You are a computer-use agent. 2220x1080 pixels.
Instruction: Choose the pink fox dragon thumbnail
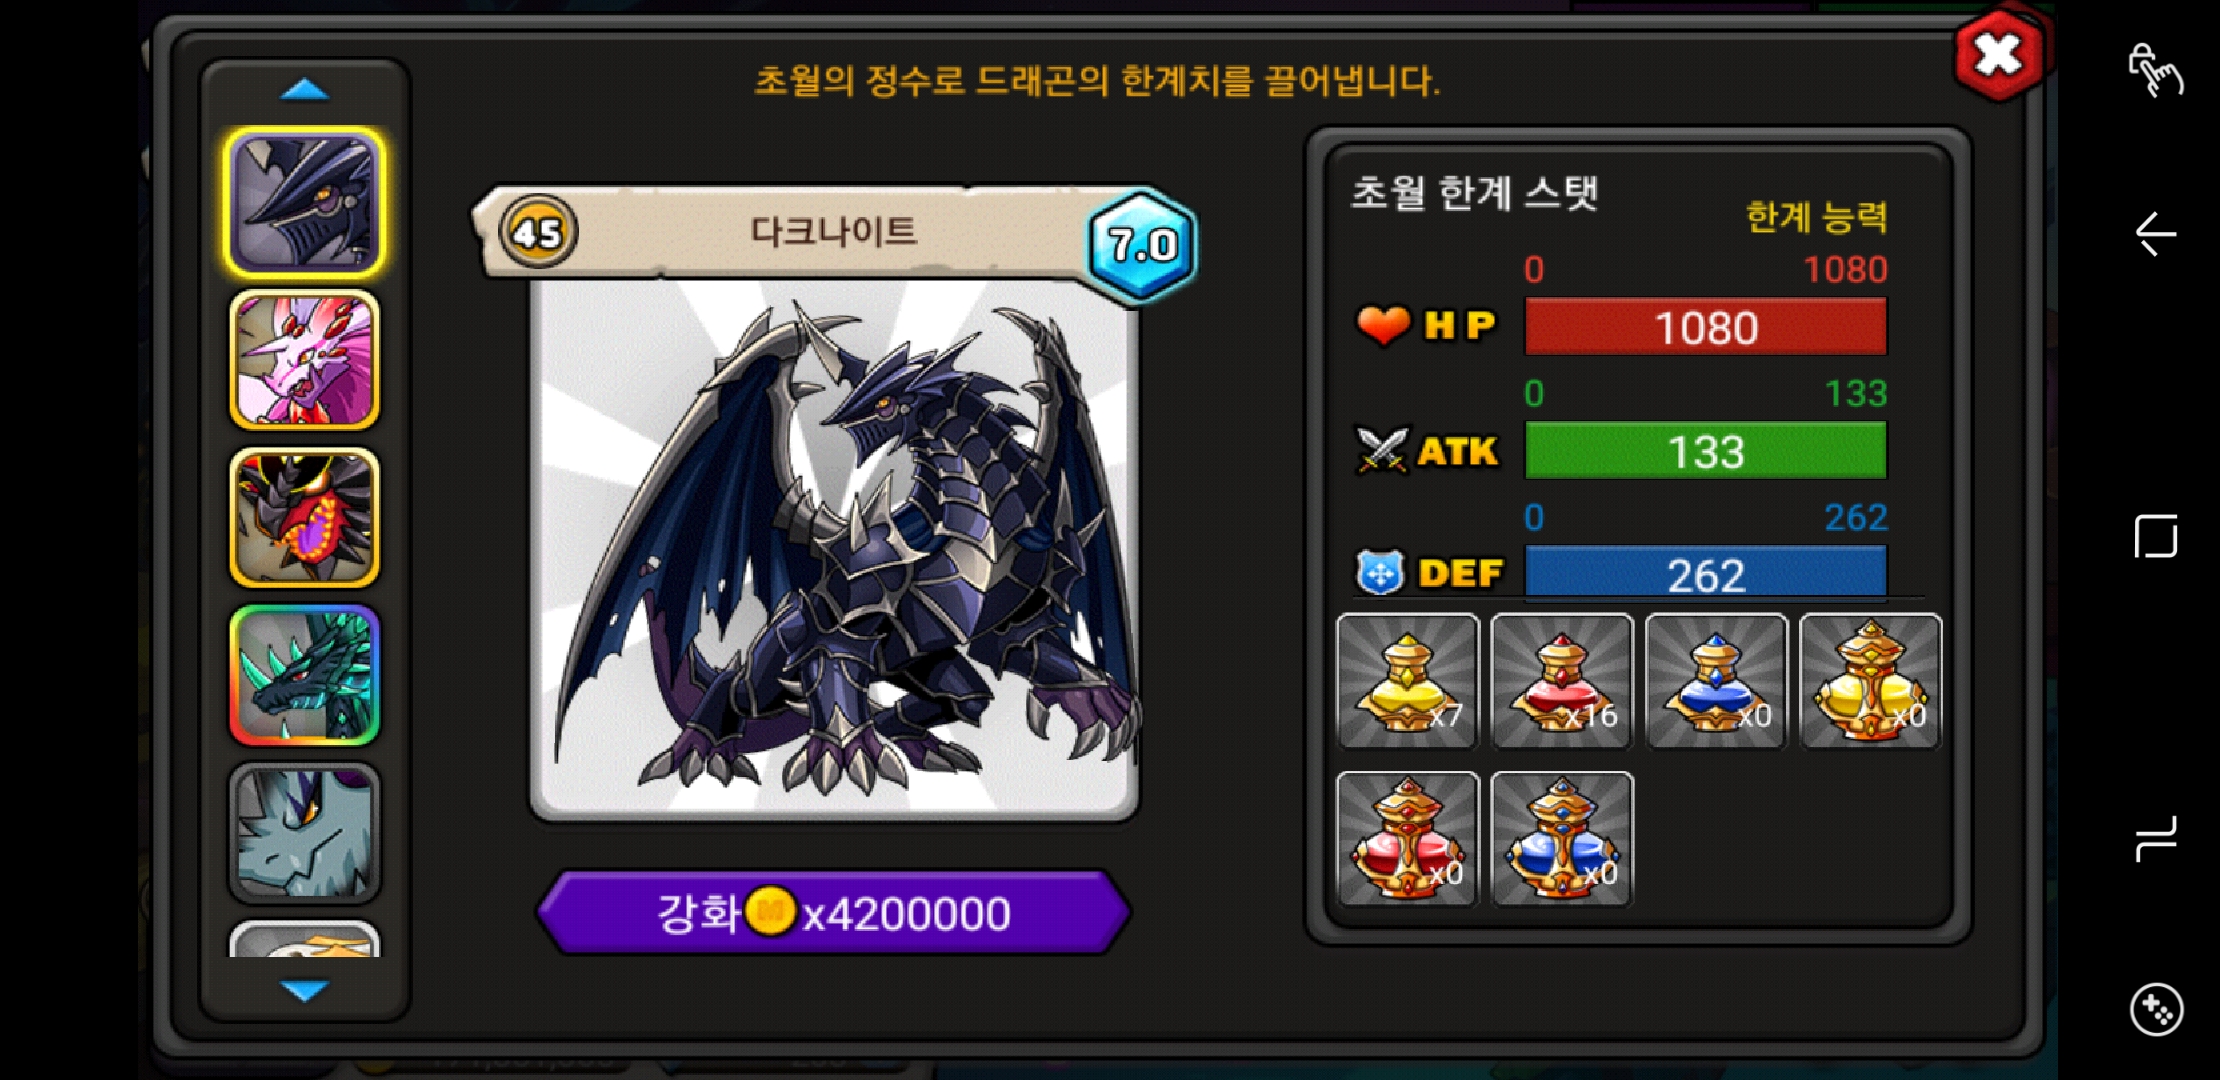[305, 360]
